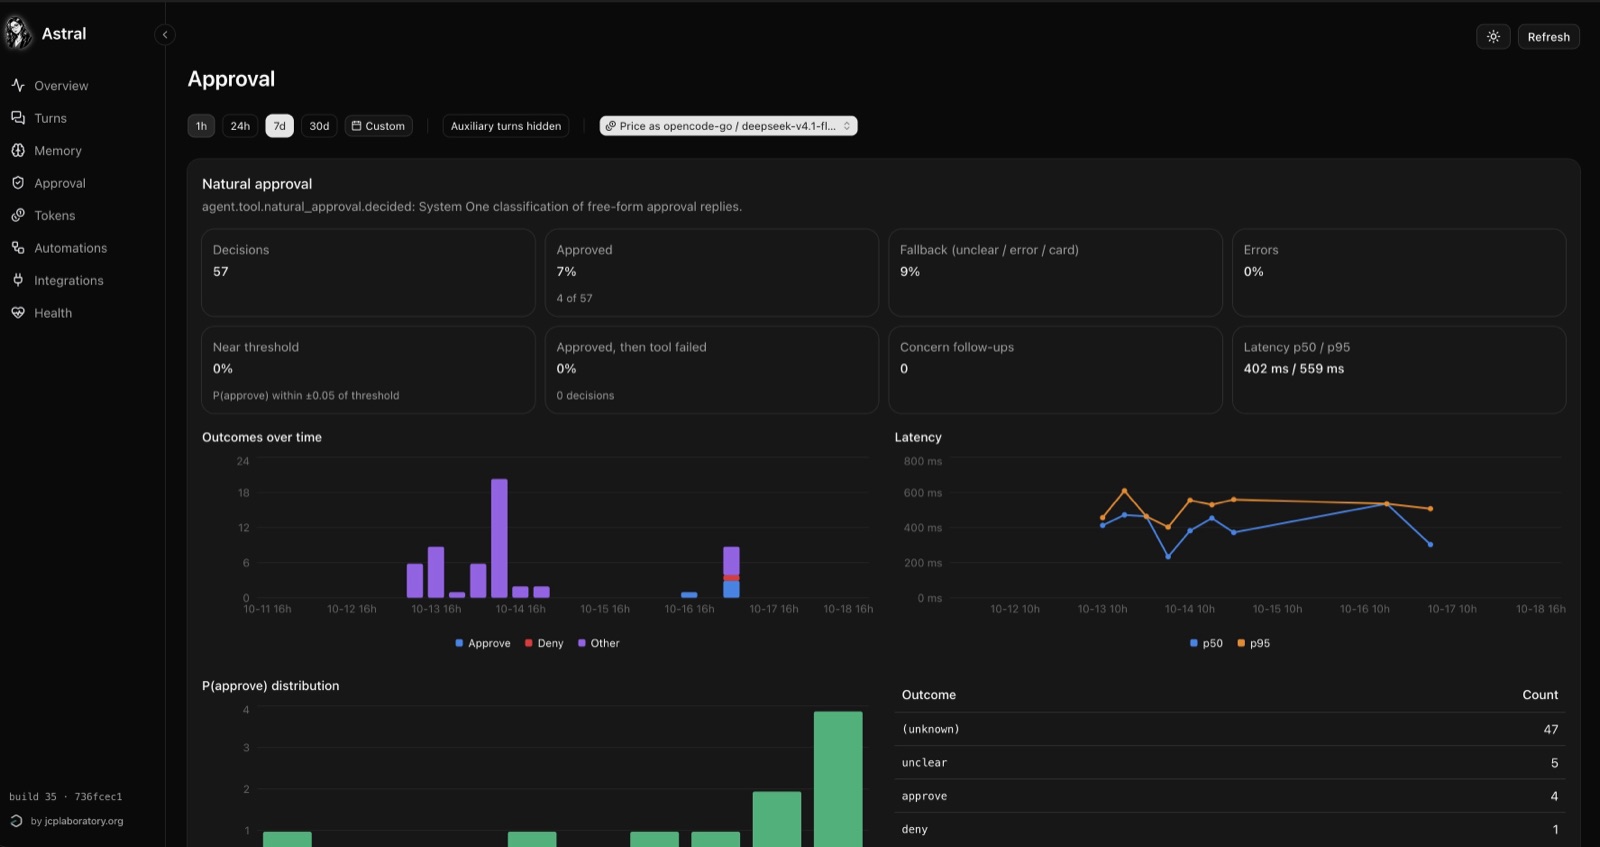Select the 7d time range
The height and width of the screenshot is (847, 1600).
(279, 126)
